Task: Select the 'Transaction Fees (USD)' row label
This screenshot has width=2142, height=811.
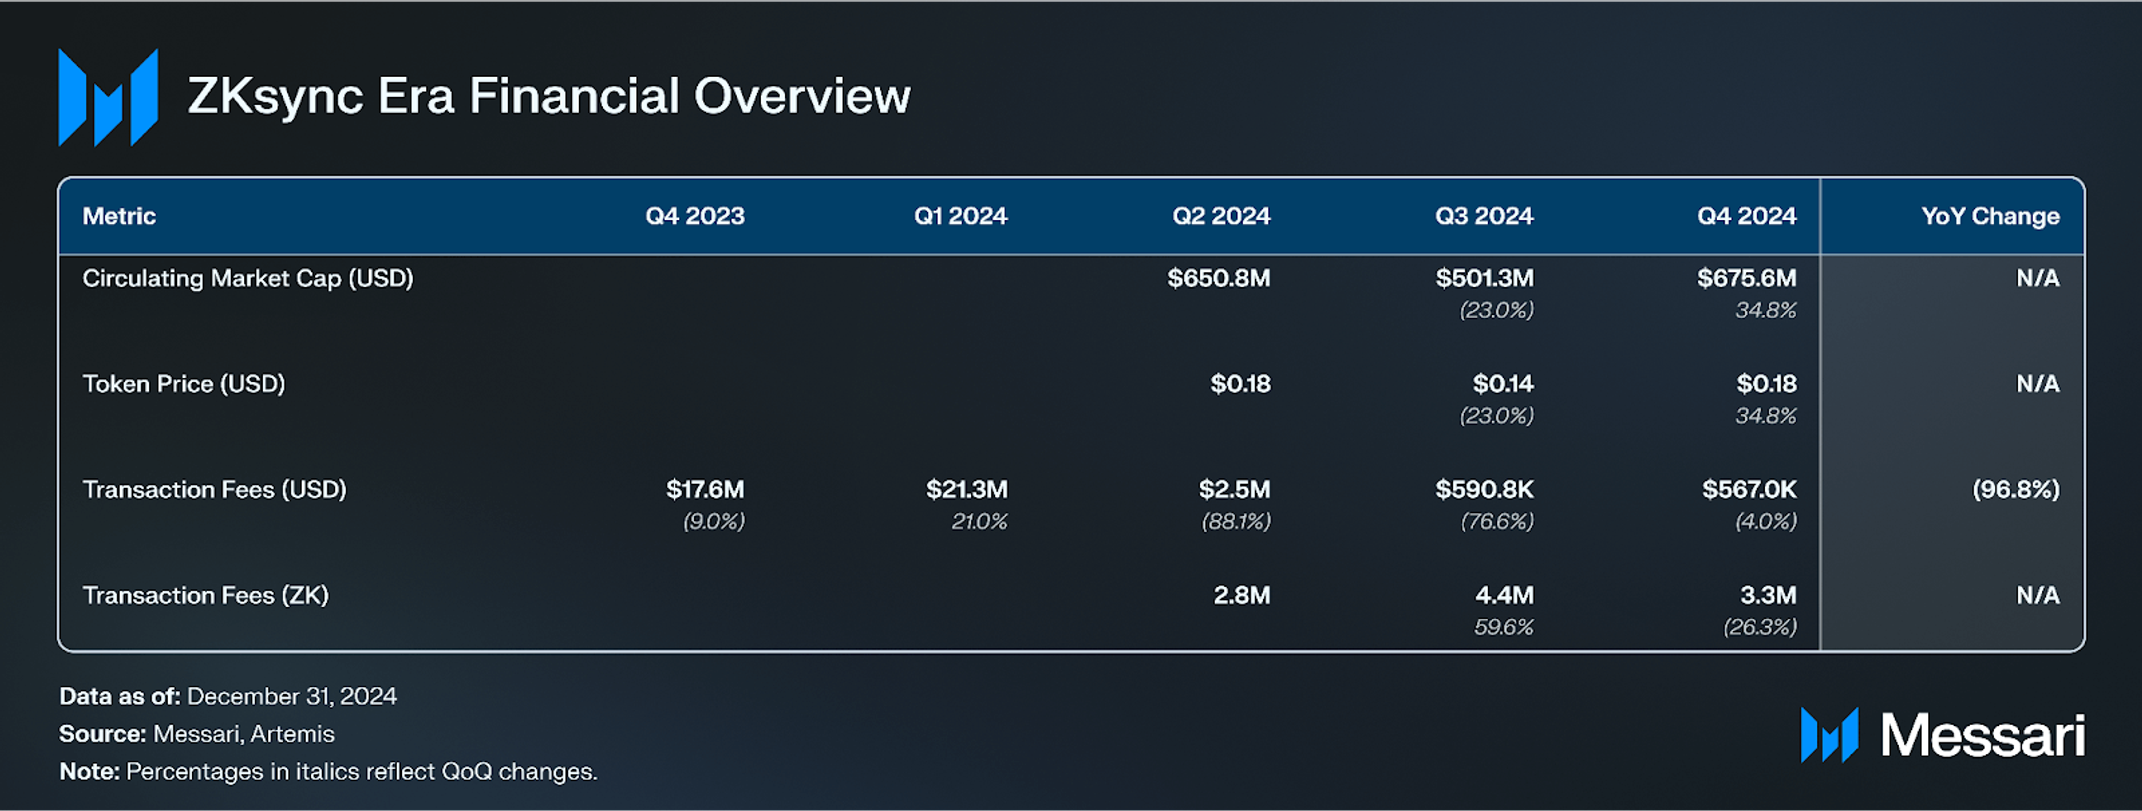Action: click(214, 490)
